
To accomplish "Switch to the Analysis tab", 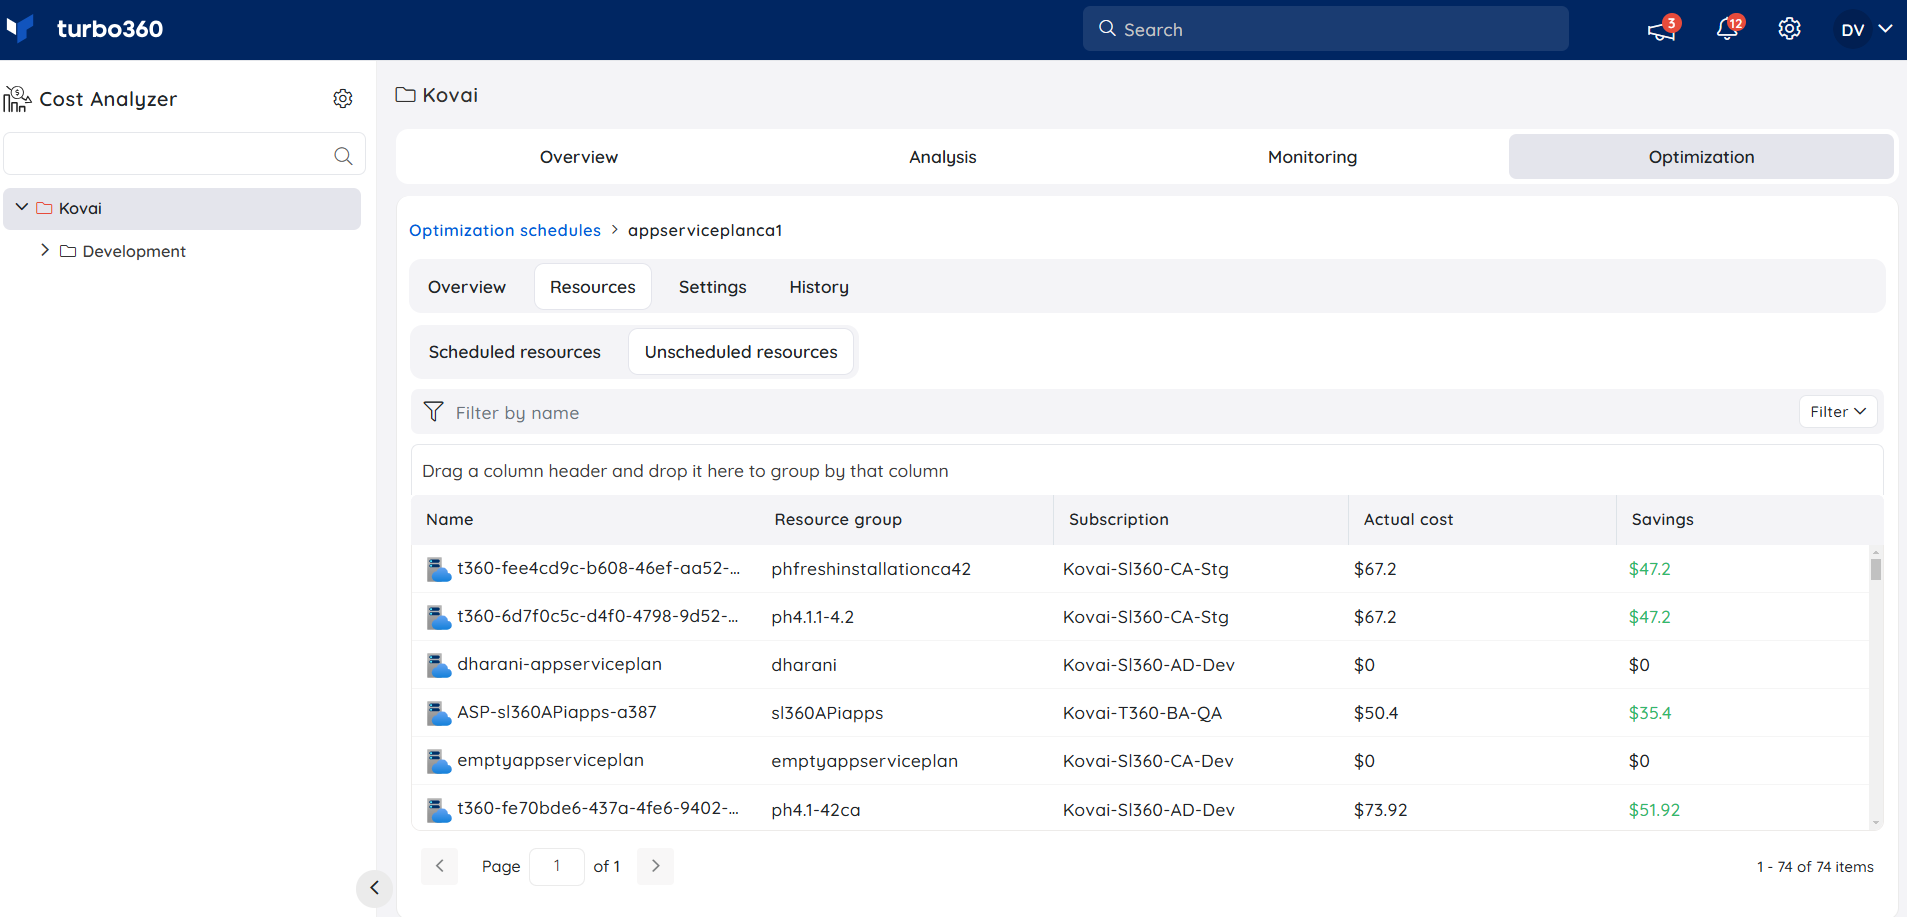I will (943, 157).
